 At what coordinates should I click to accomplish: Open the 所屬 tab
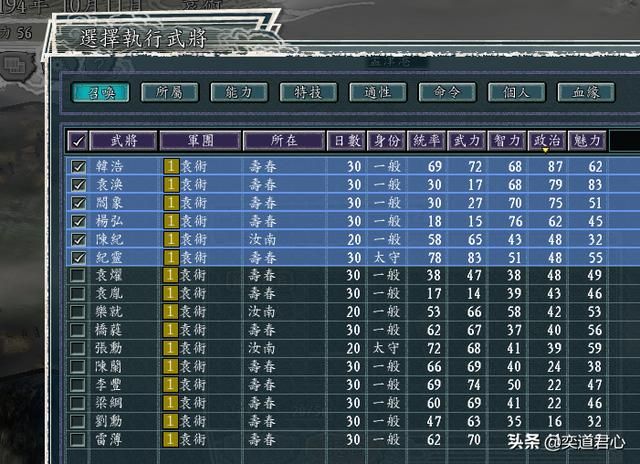pyautogui.click(x=169, y=93)
